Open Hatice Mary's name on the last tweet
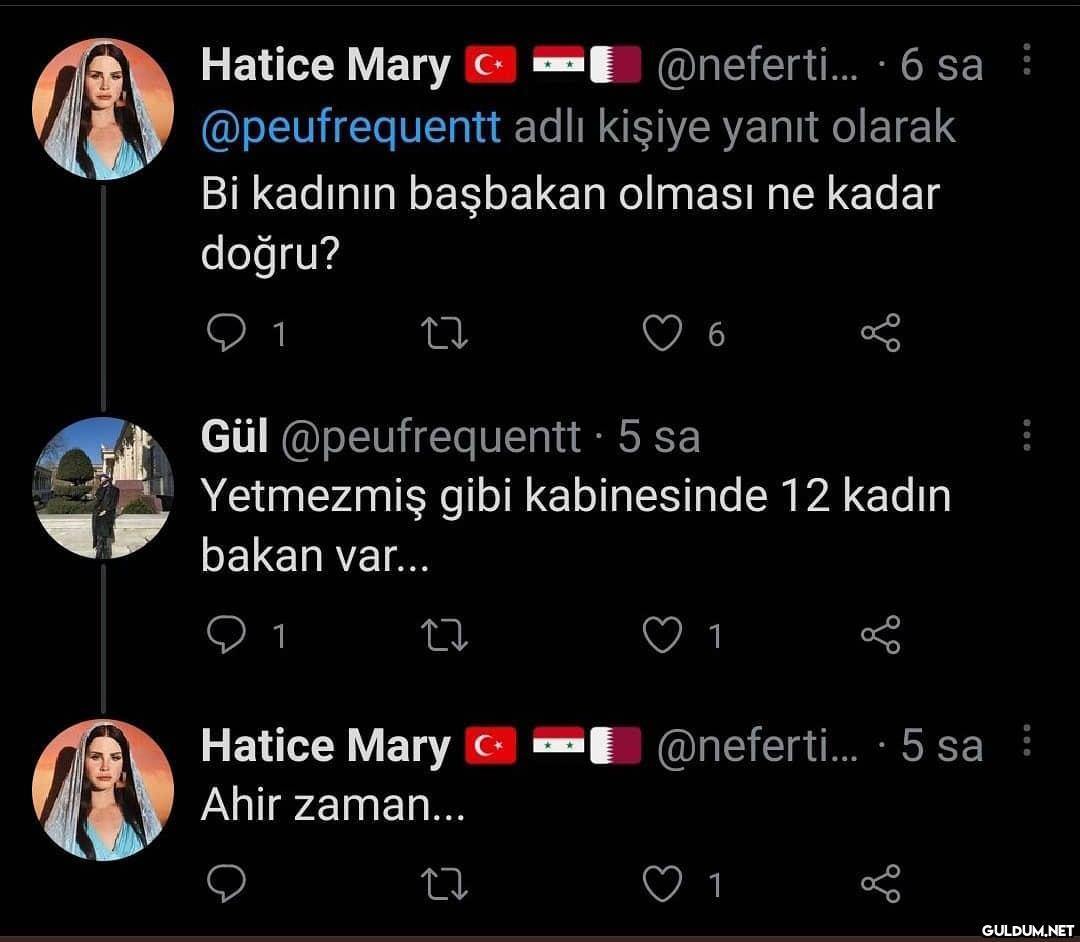The height and width of the screenshot is (942, 1080). (x=325, y=746)
